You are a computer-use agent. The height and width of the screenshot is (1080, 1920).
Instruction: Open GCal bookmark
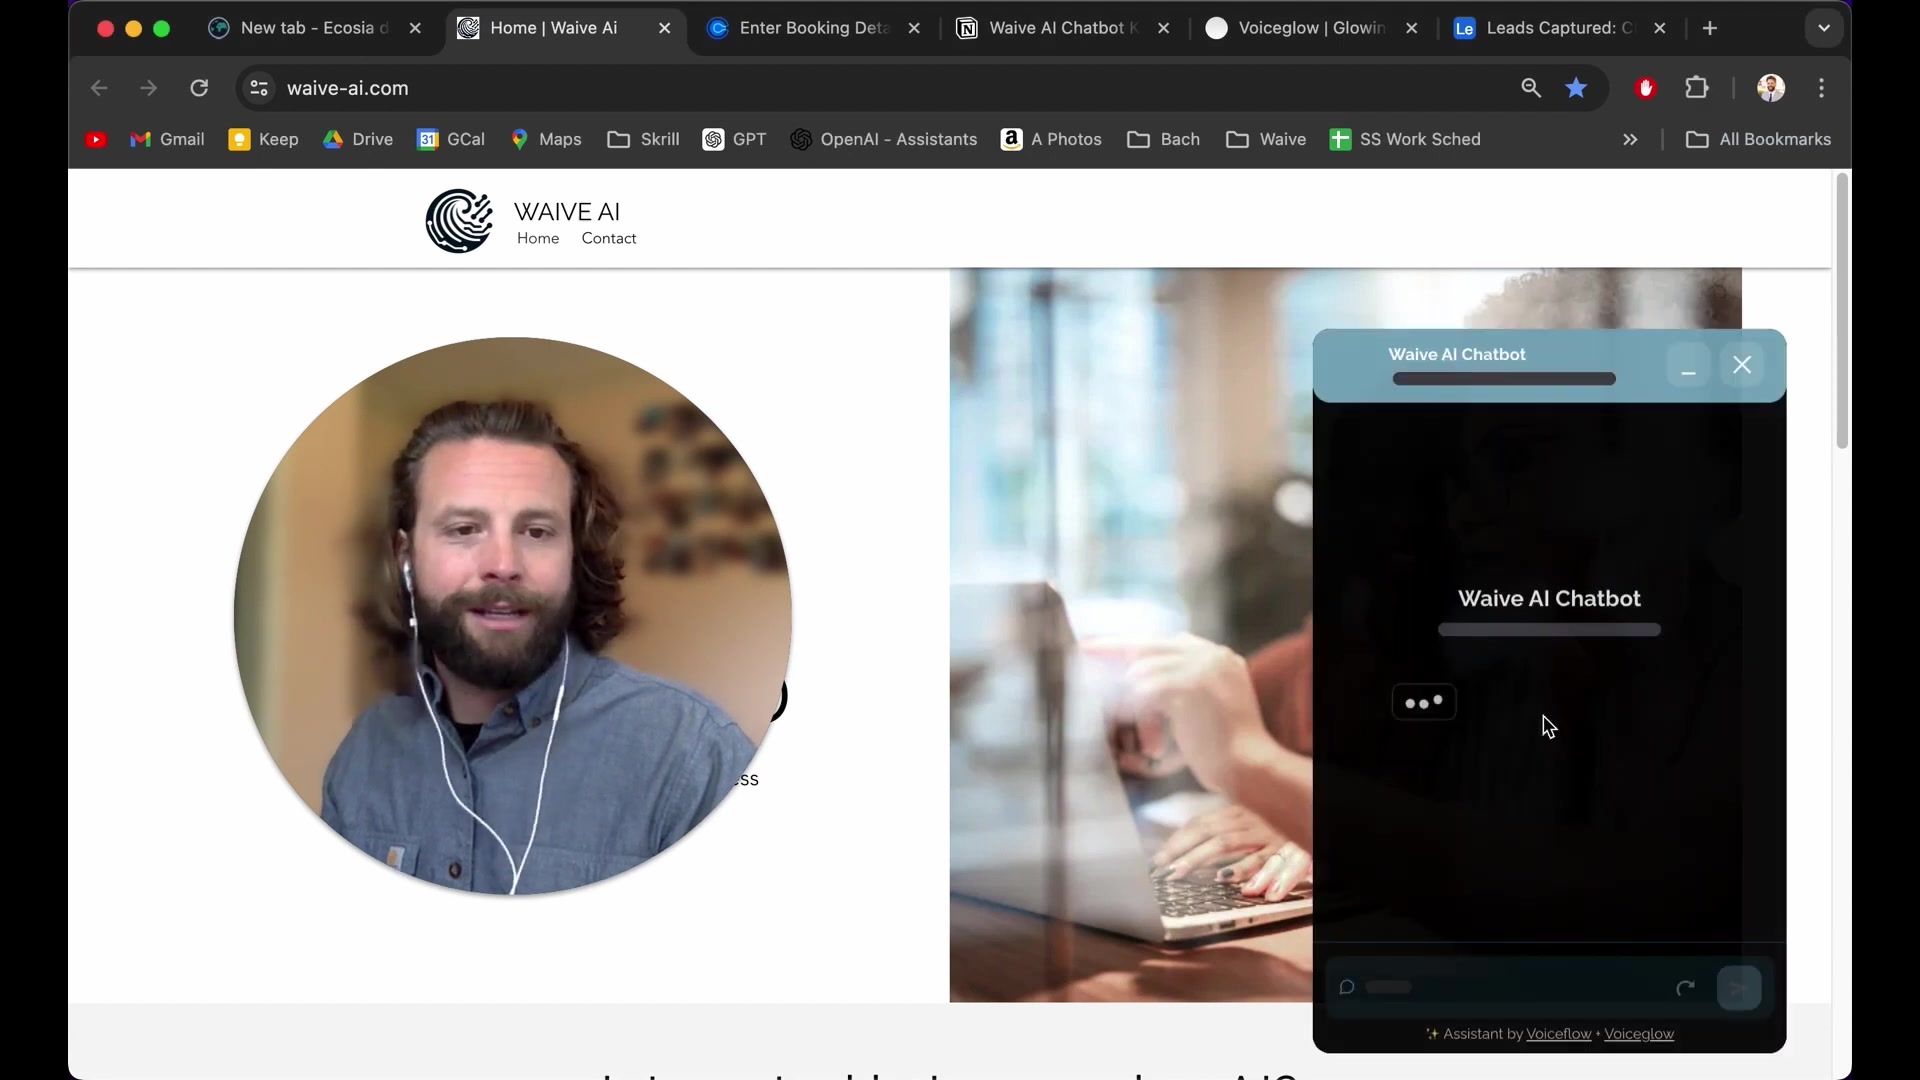point(451,140)
